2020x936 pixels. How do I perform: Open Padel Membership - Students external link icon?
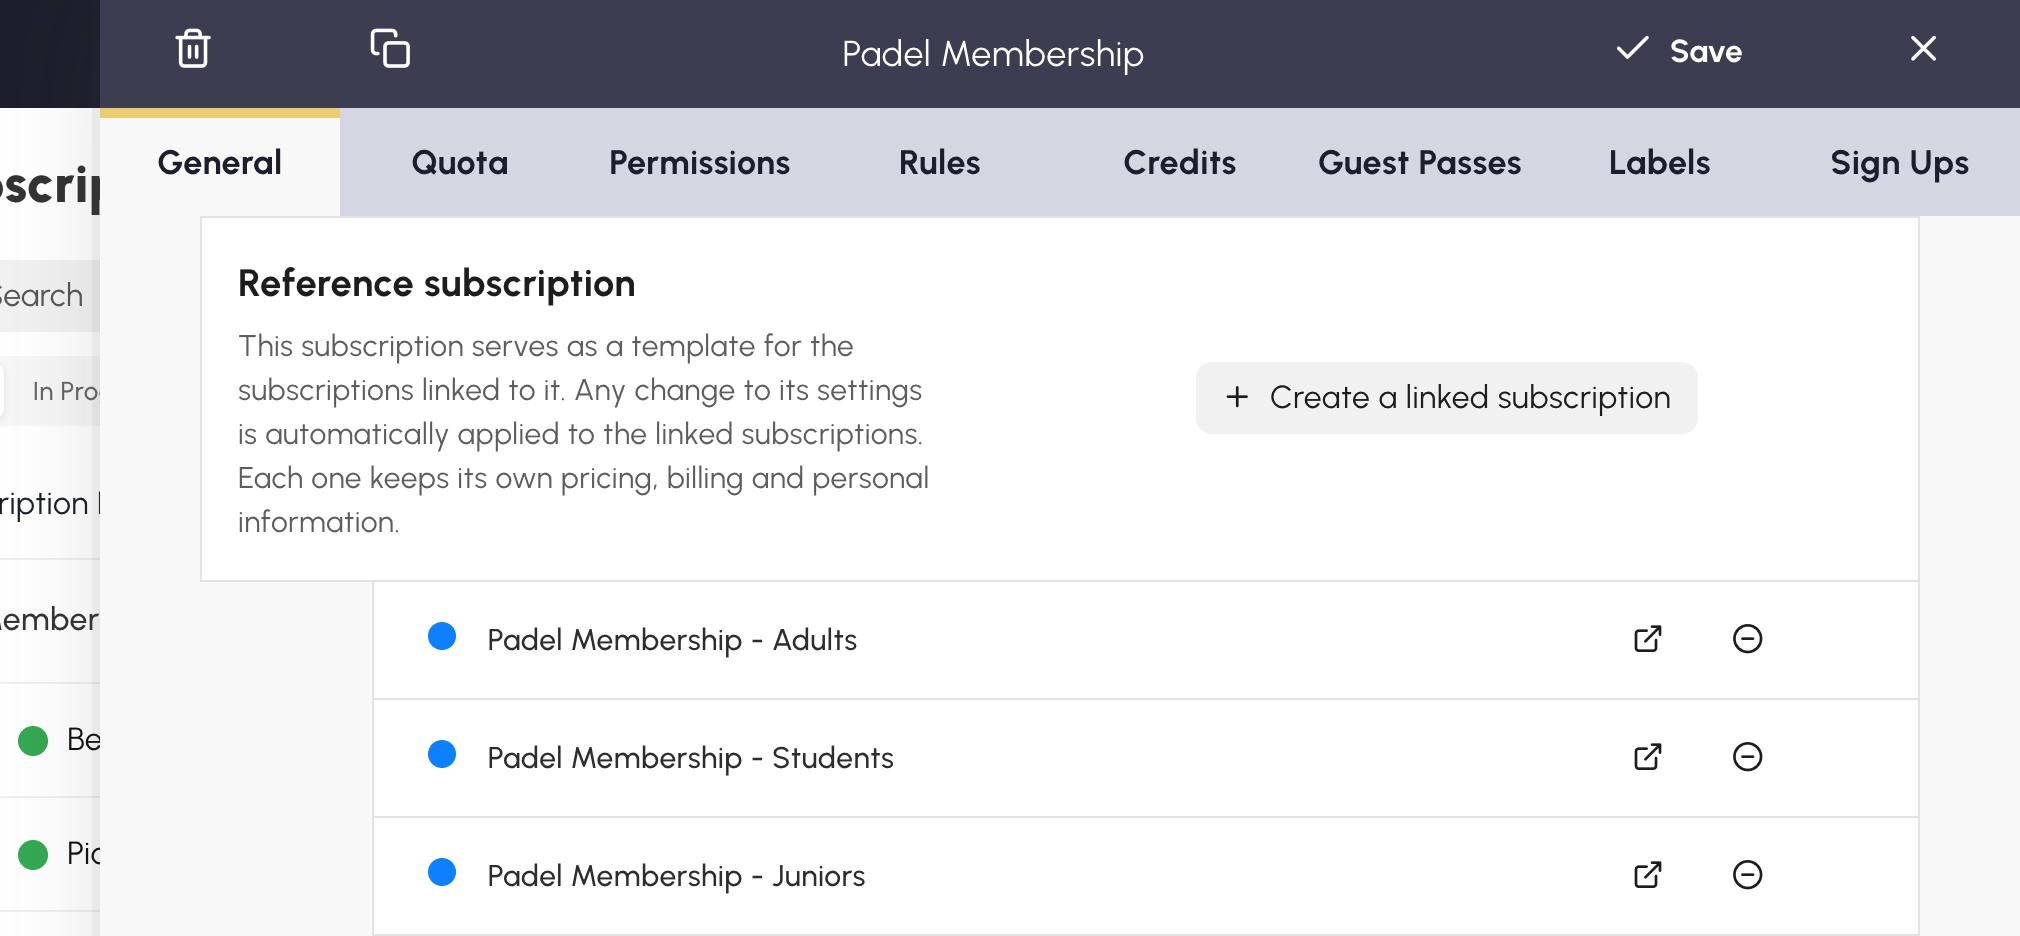coord(1647,757)
